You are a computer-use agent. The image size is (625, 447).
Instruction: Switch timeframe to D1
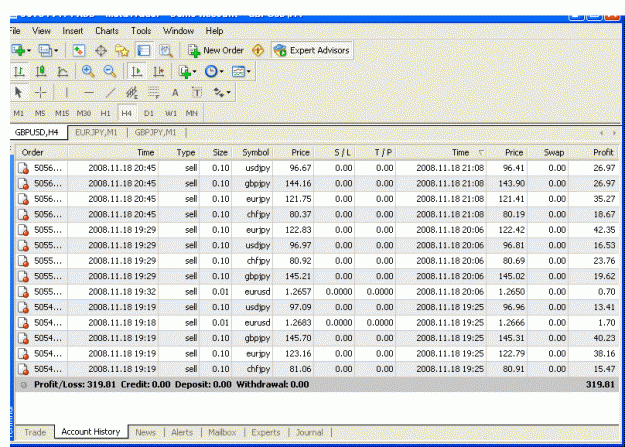(149, 113)
